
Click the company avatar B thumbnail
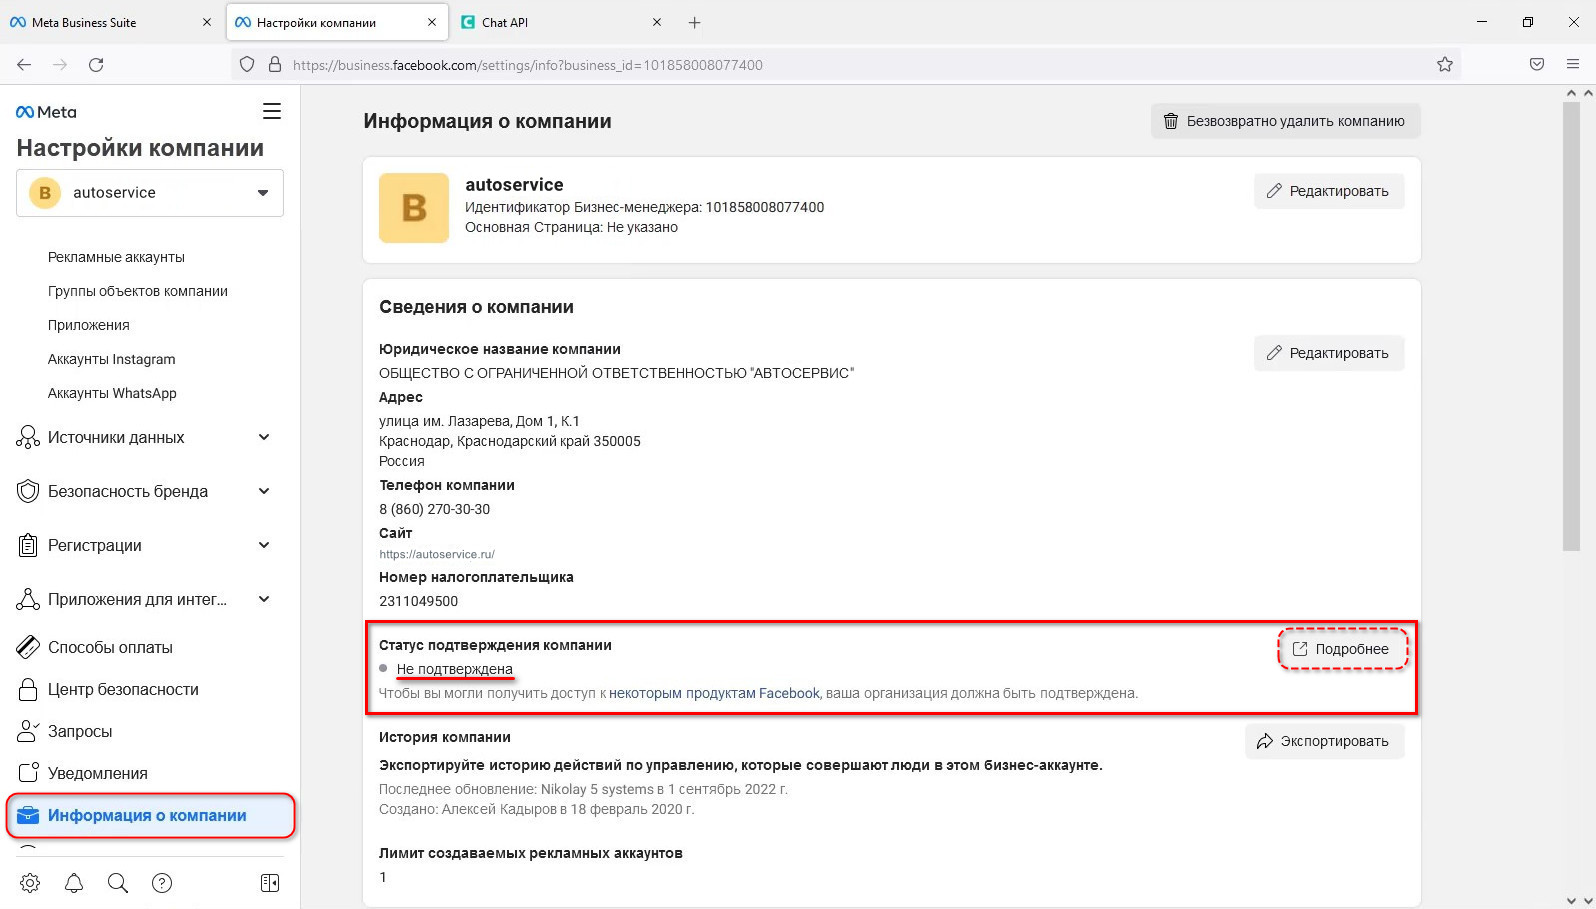(x=414, y=208)
